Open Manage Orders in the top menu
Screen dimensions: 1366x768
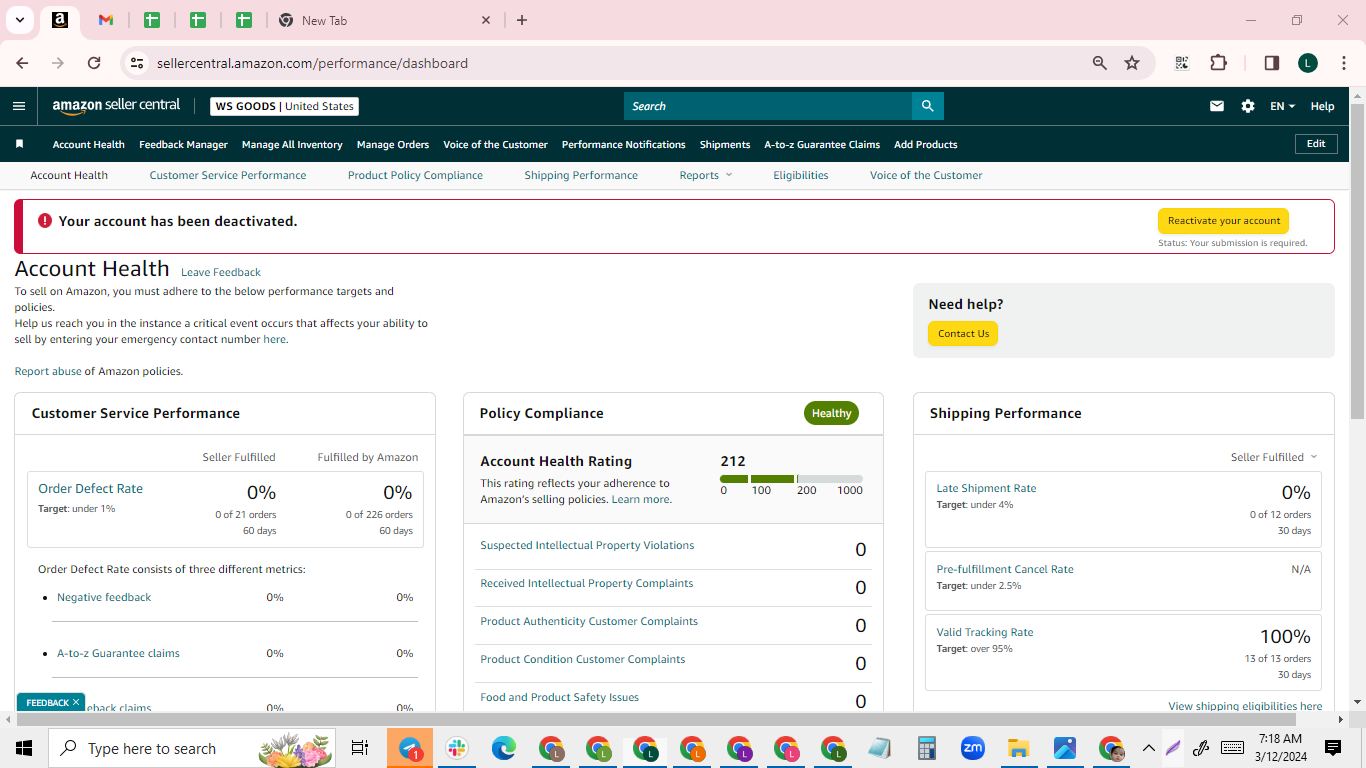(x=393, y=144)
